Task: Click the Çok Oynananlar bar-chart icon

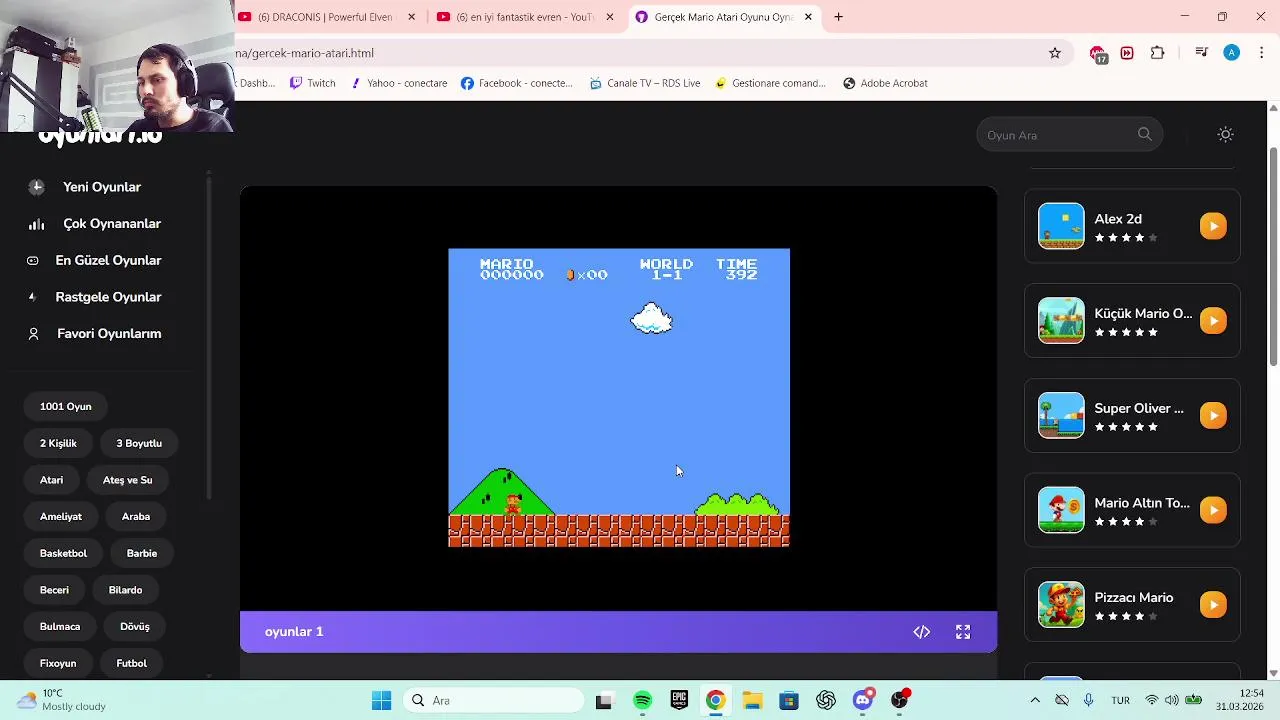Action: 37,224
